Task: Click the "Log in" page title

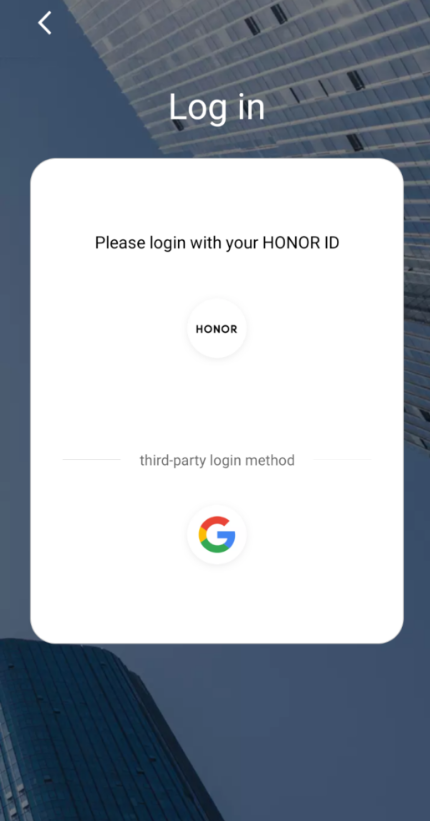Action: [x=217, y=107]
